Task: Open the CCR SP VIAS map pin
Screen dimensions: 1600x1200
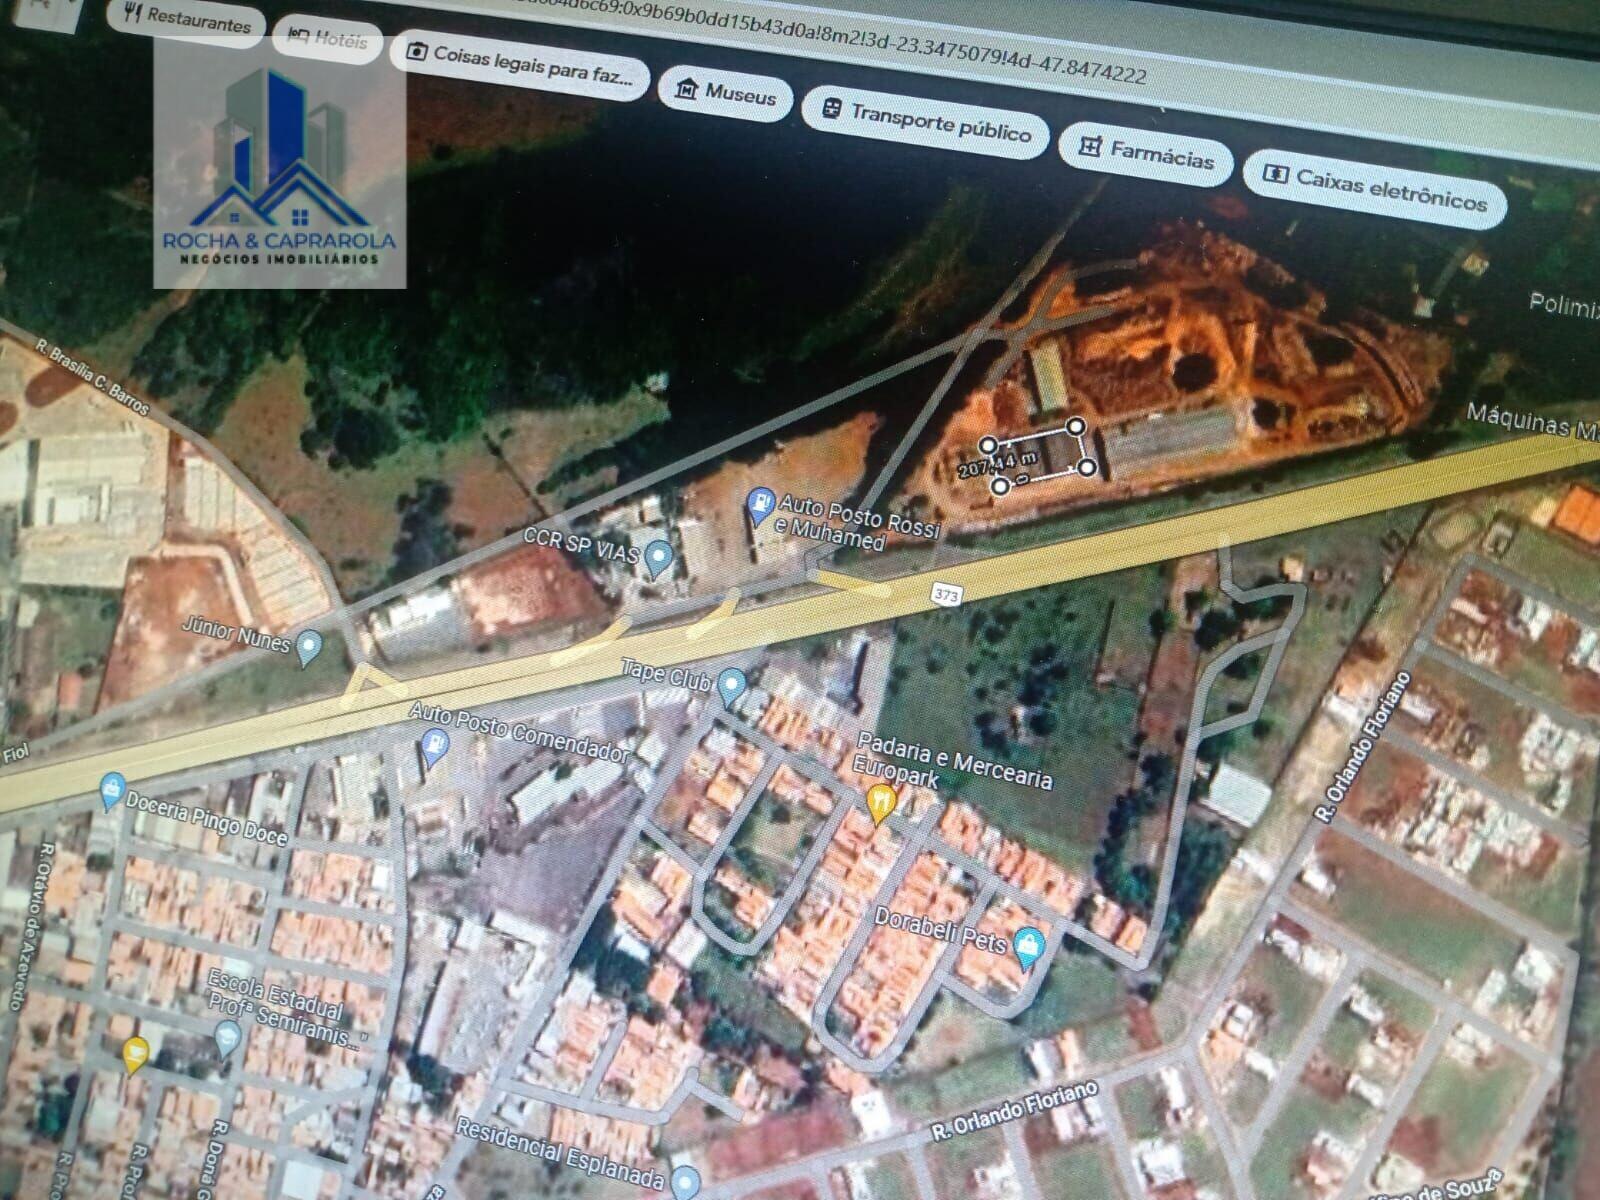Action: [657, 558]
